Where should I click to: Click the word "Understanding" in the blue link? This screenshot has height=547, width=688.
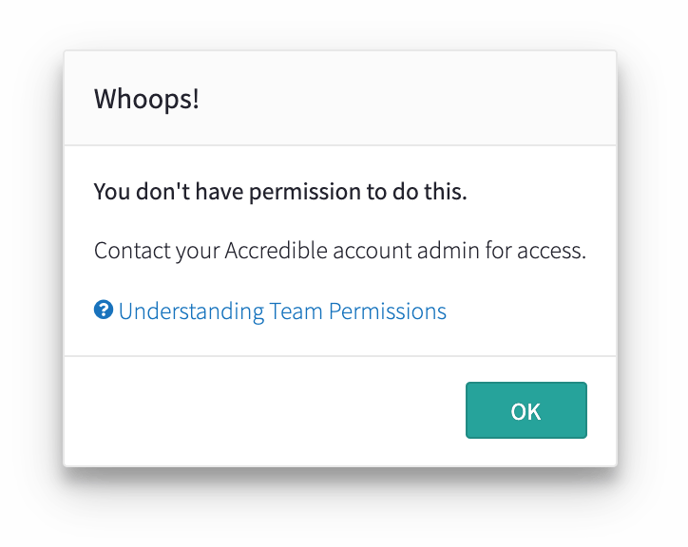191,311
